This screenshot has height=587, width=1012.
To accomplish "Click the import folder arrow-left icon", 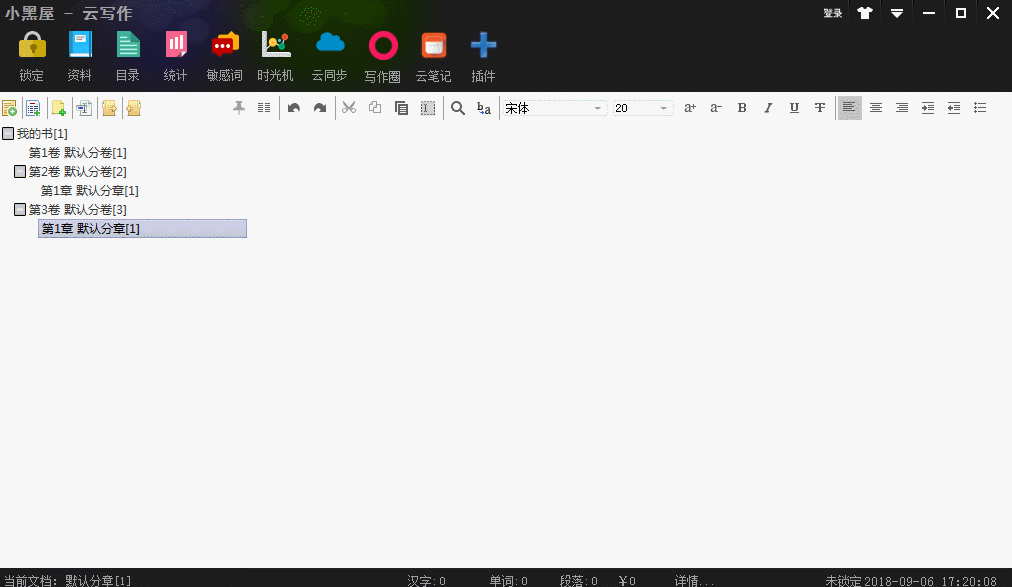I will coord(134,108).
